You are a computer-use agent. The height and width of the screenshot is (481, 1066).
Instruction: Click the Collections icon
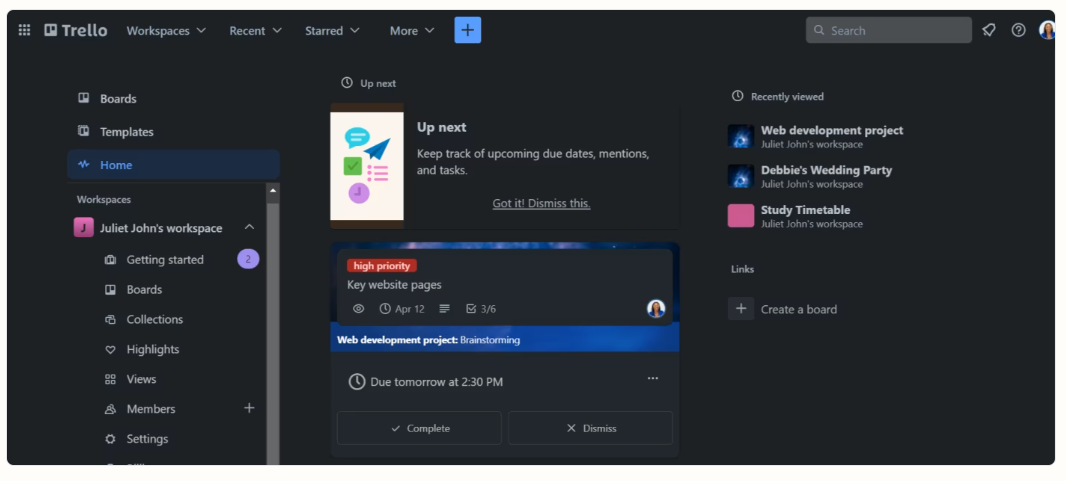click(x=110, y=319)
